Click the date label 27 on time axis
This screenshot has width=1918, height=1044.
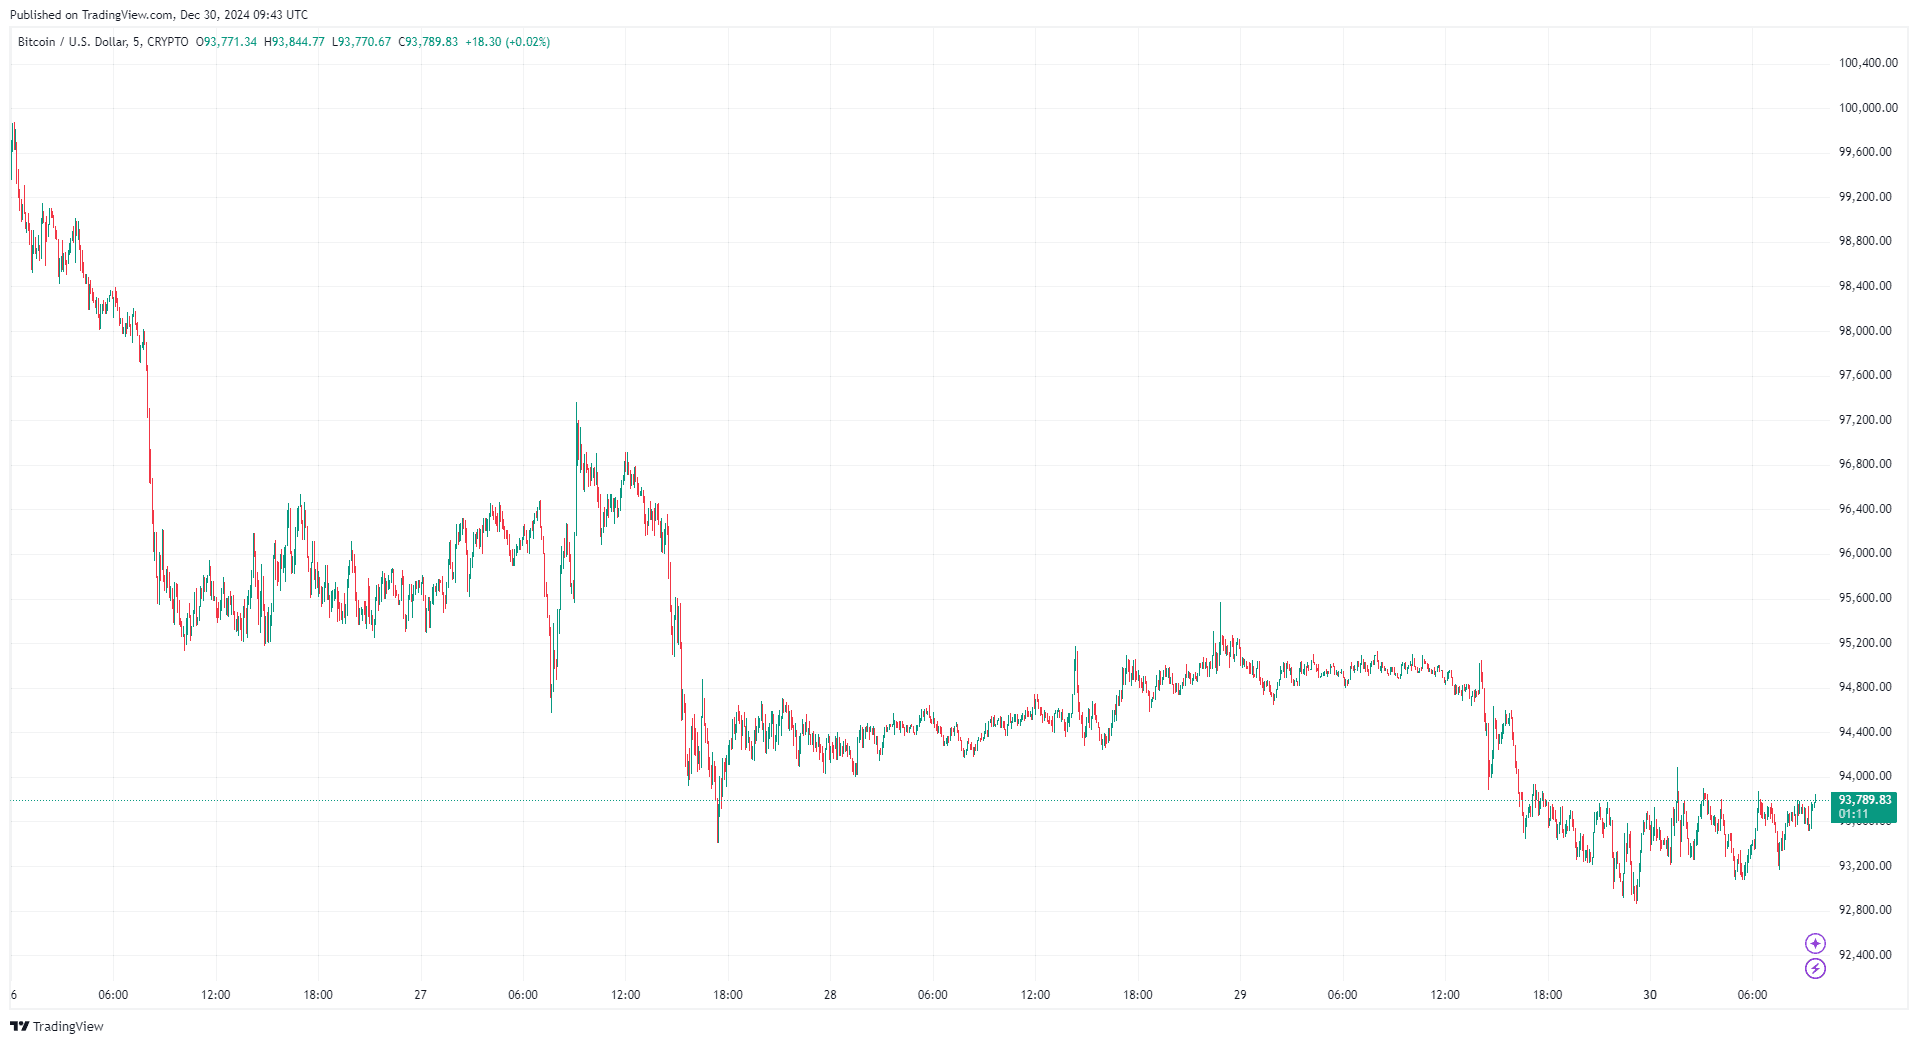point(420,995)
